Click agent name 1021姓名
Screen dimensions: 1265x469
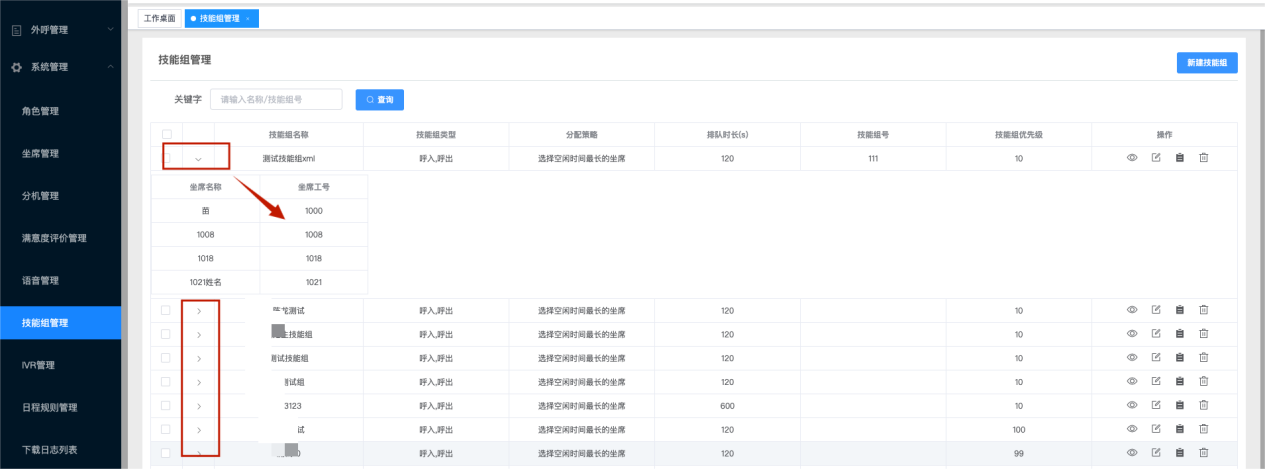click(x=205, y=282)
